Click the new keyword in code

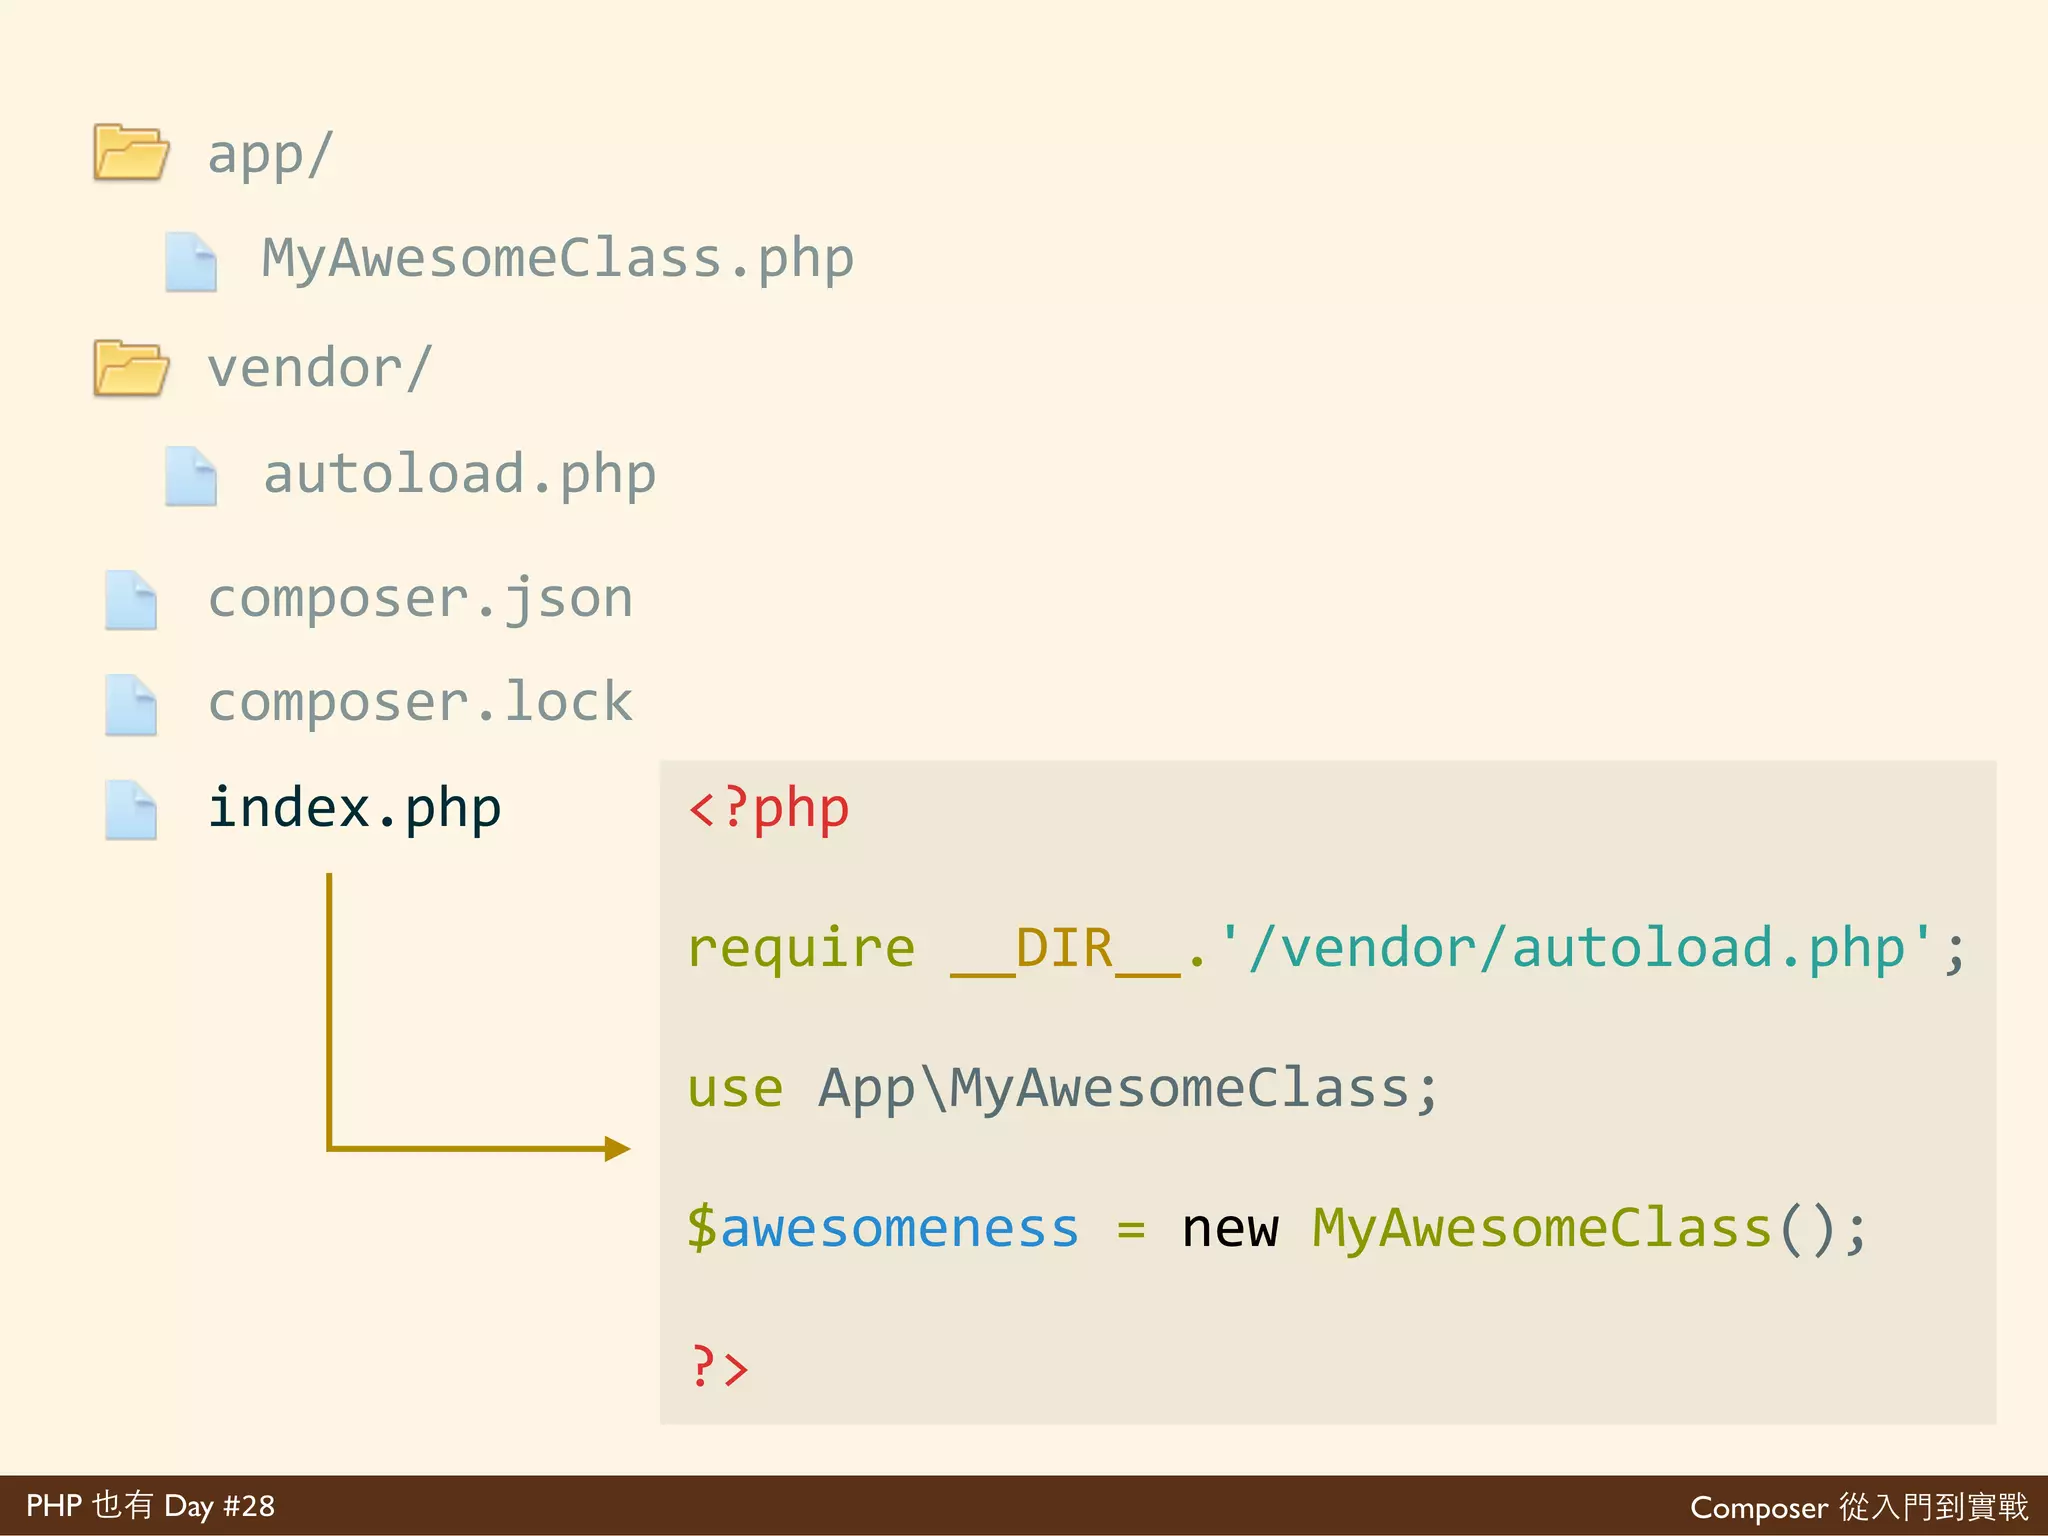1230,1230
